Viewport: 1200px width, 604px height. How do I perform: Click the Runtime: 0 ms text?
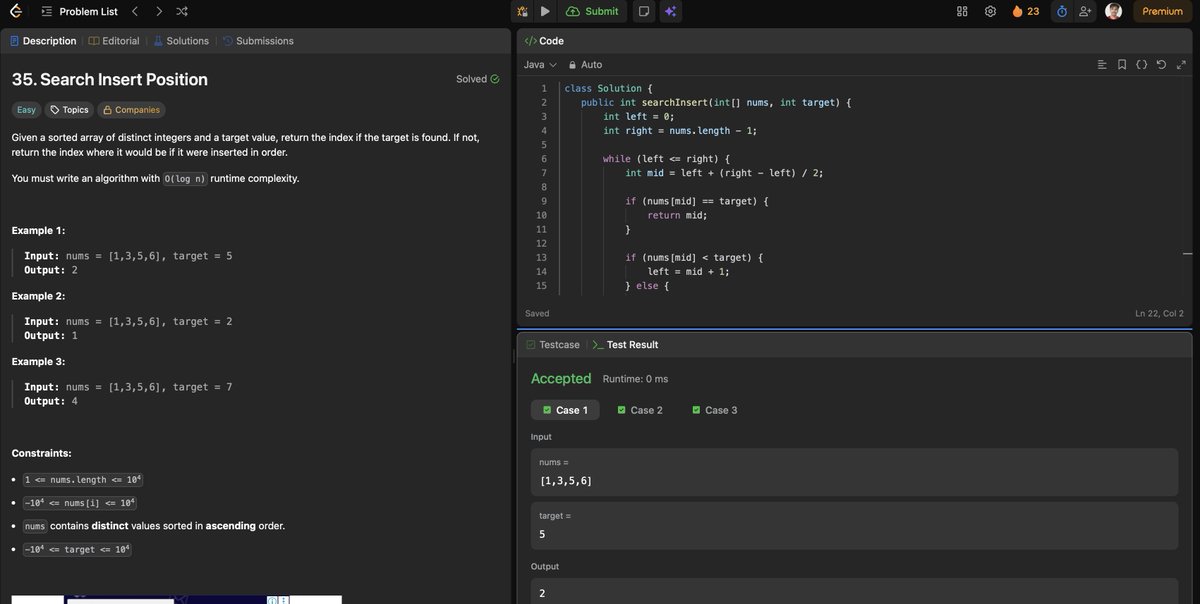[x=635, y=379]
